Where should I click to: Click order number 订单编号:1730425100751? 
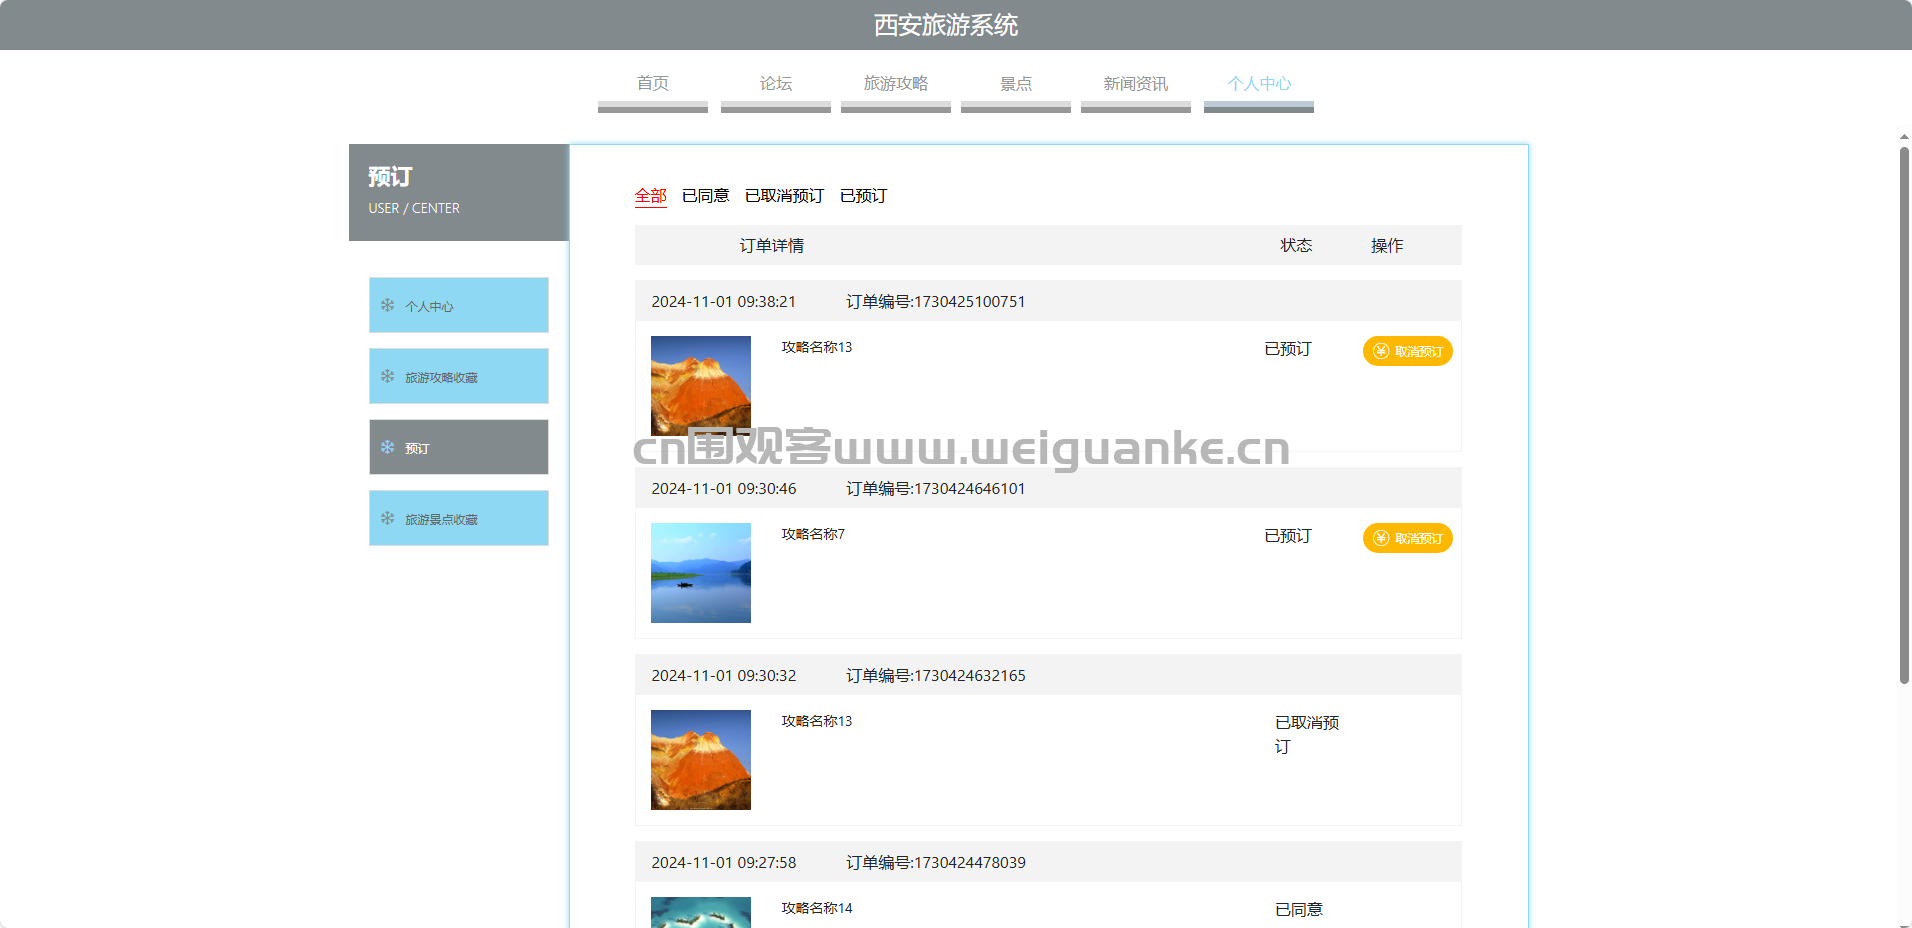click(936, 302)
